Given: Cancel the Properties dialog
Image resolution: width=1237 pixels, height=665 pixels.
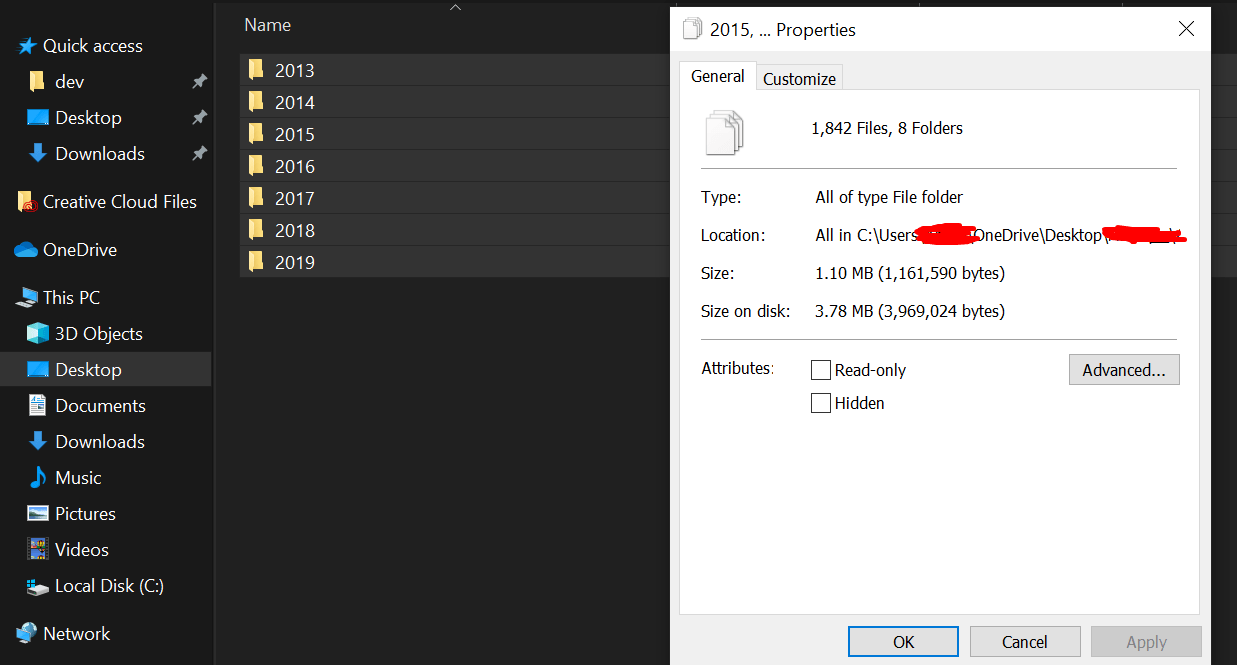Looking at the screenshot, I should click(1025, 642).
